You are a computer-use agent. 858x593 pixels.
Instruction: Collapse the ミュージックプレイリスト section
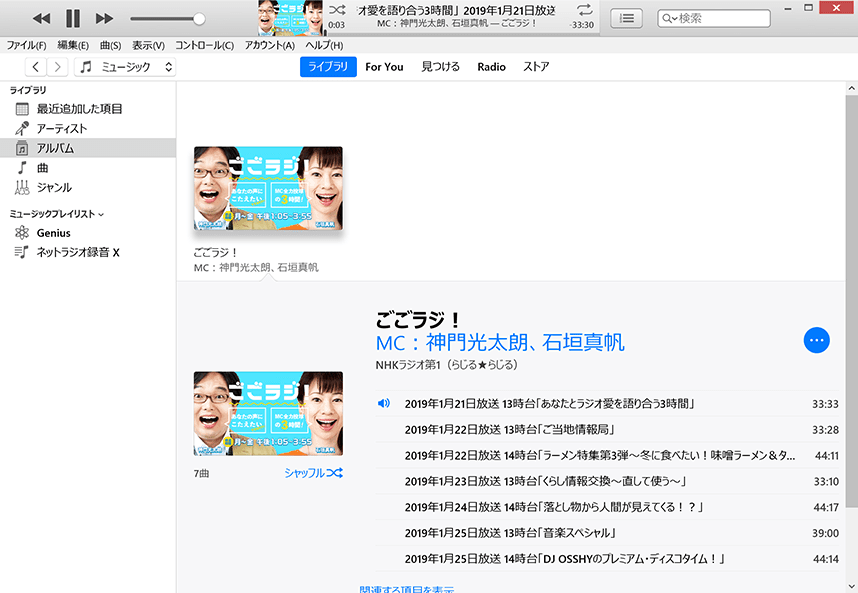[104, 213]
